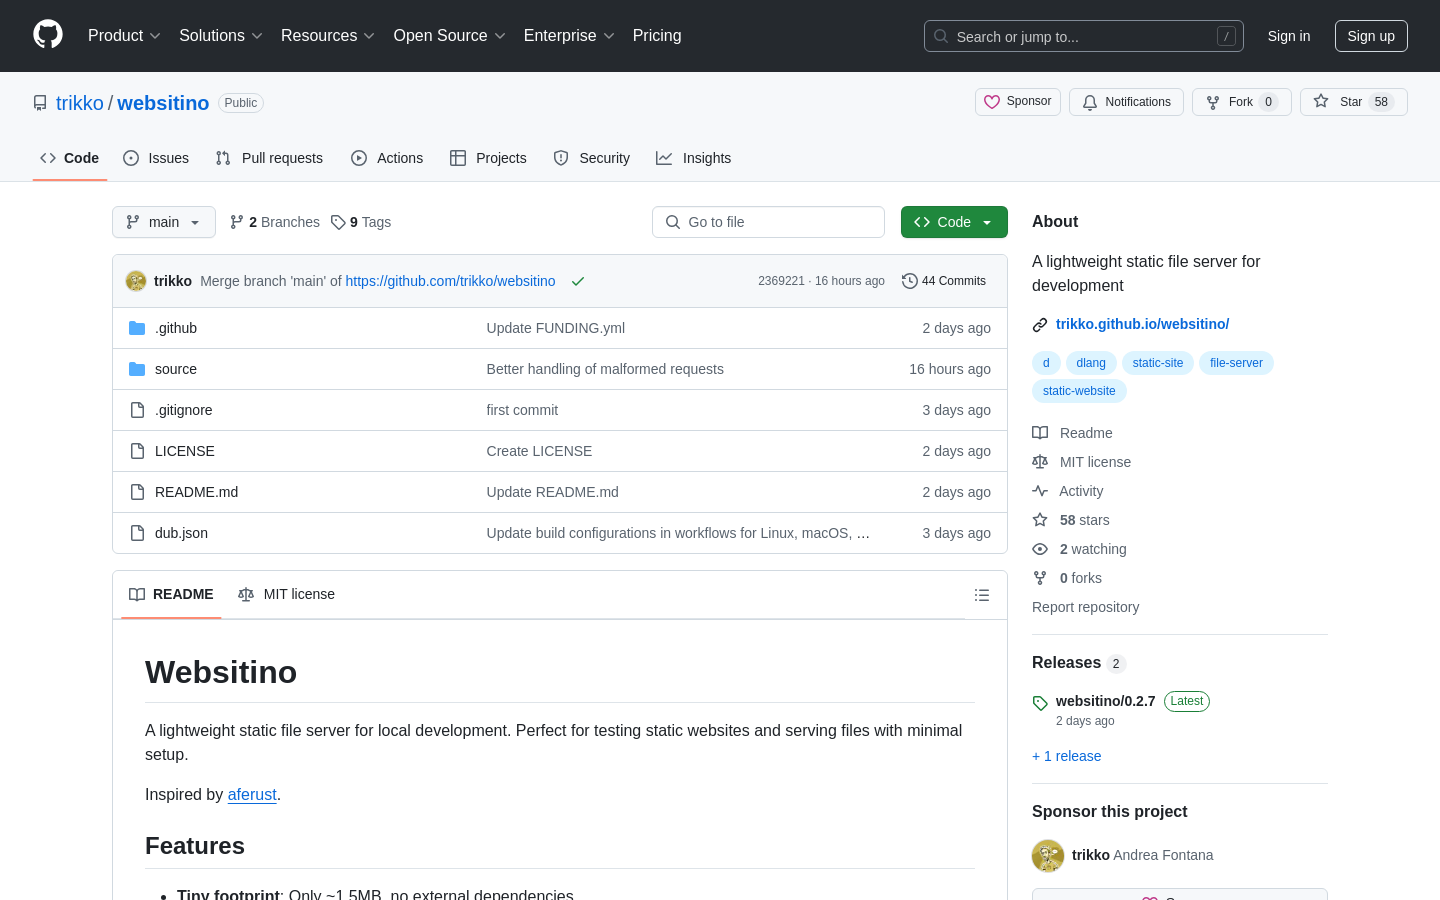The image size is (1440, 900).
Task: Click the dub.json file icon
Action: tap(137, 533)
